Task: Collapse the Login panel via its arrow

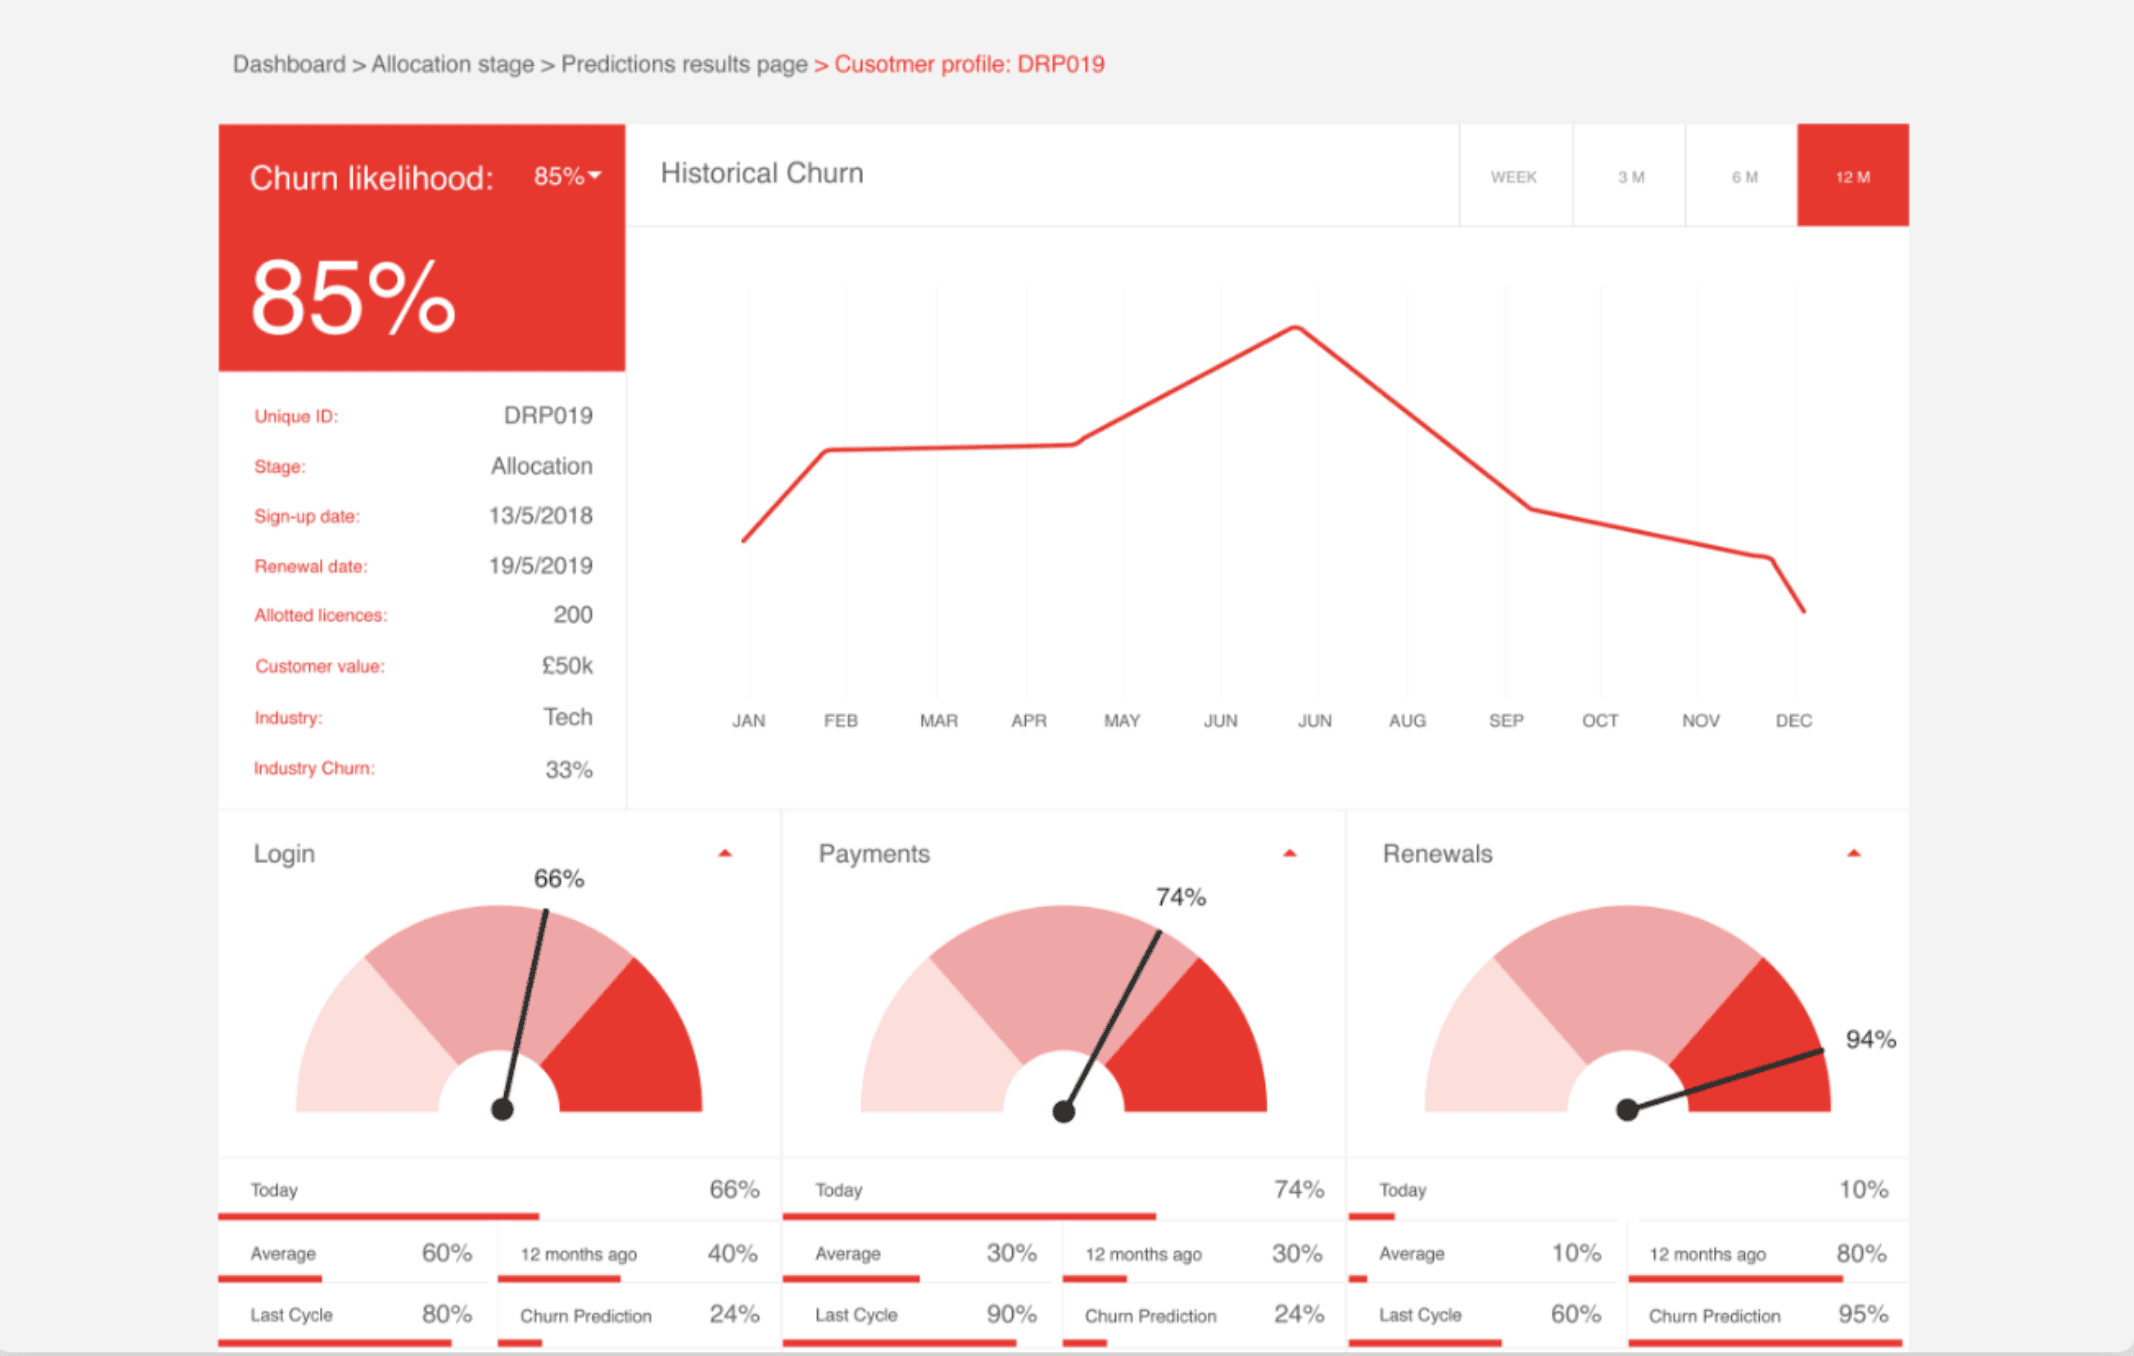Action: coord(723,852)
